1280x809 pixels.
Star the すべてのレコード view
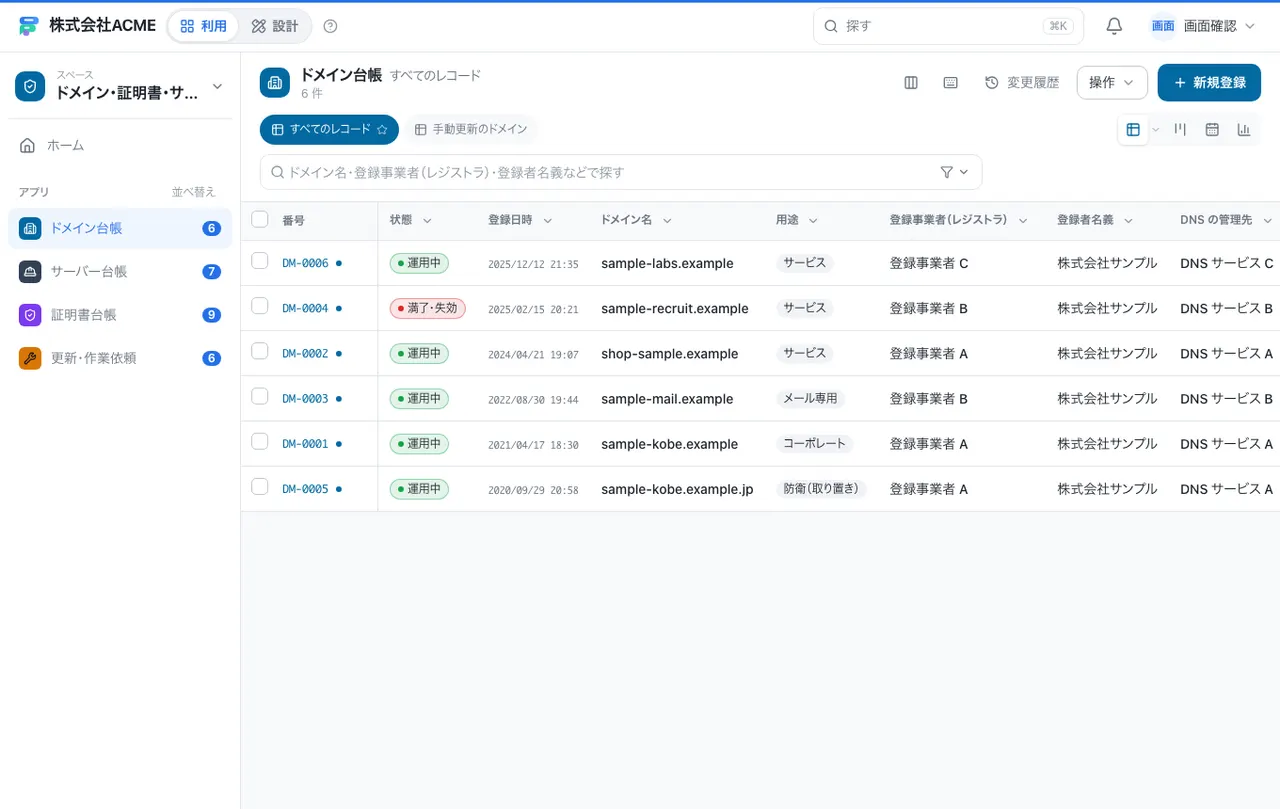[x=382, y=130]
